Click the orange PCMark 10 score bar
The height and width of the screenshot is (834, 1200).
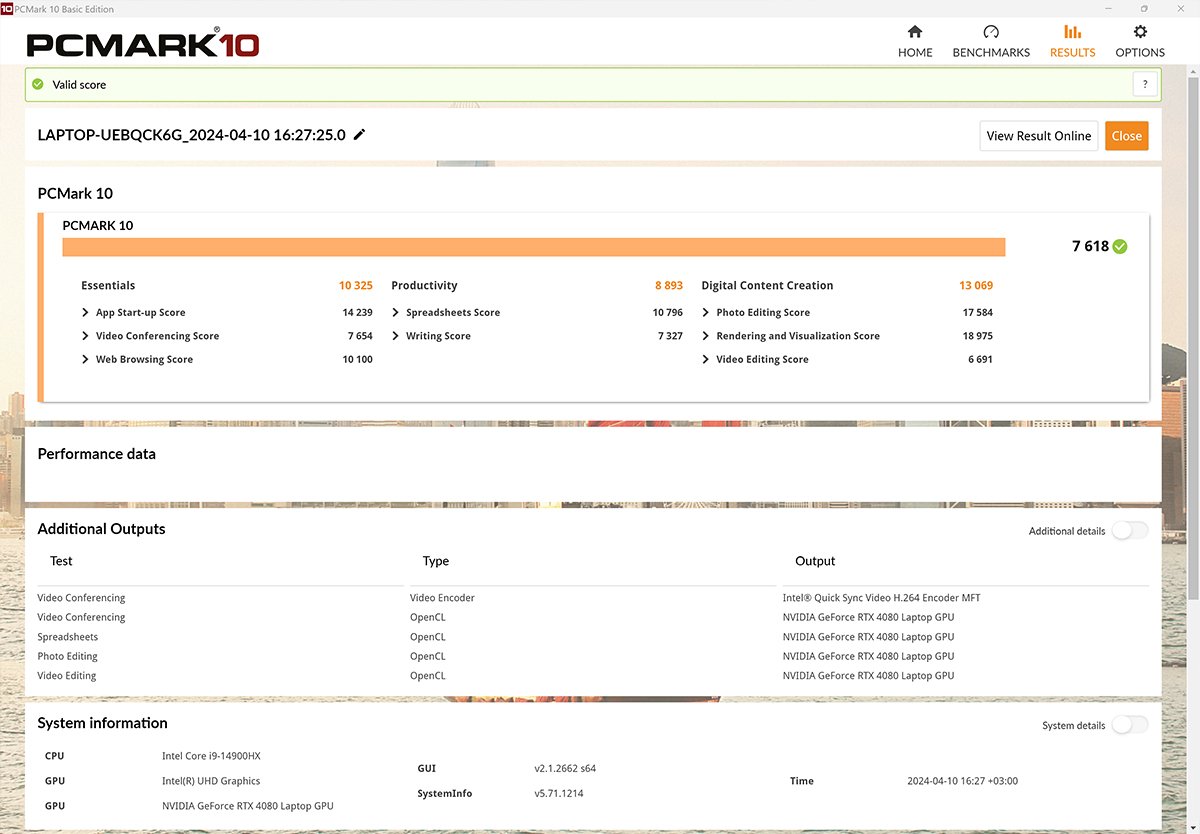[533, 247]
